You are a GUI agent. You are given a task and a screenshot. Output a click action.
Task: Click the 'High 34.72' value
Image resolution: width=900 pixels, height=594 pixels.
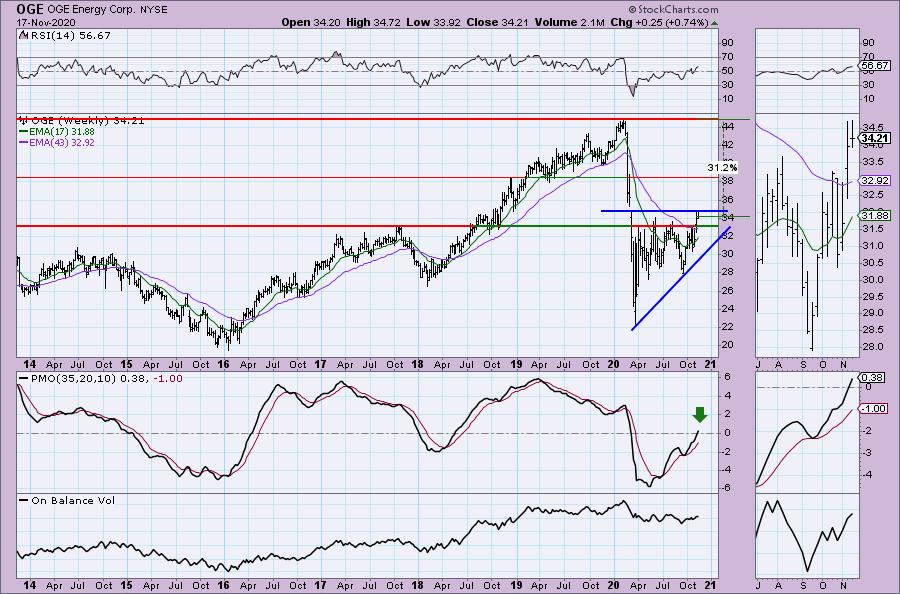click(x=373, y=22)
